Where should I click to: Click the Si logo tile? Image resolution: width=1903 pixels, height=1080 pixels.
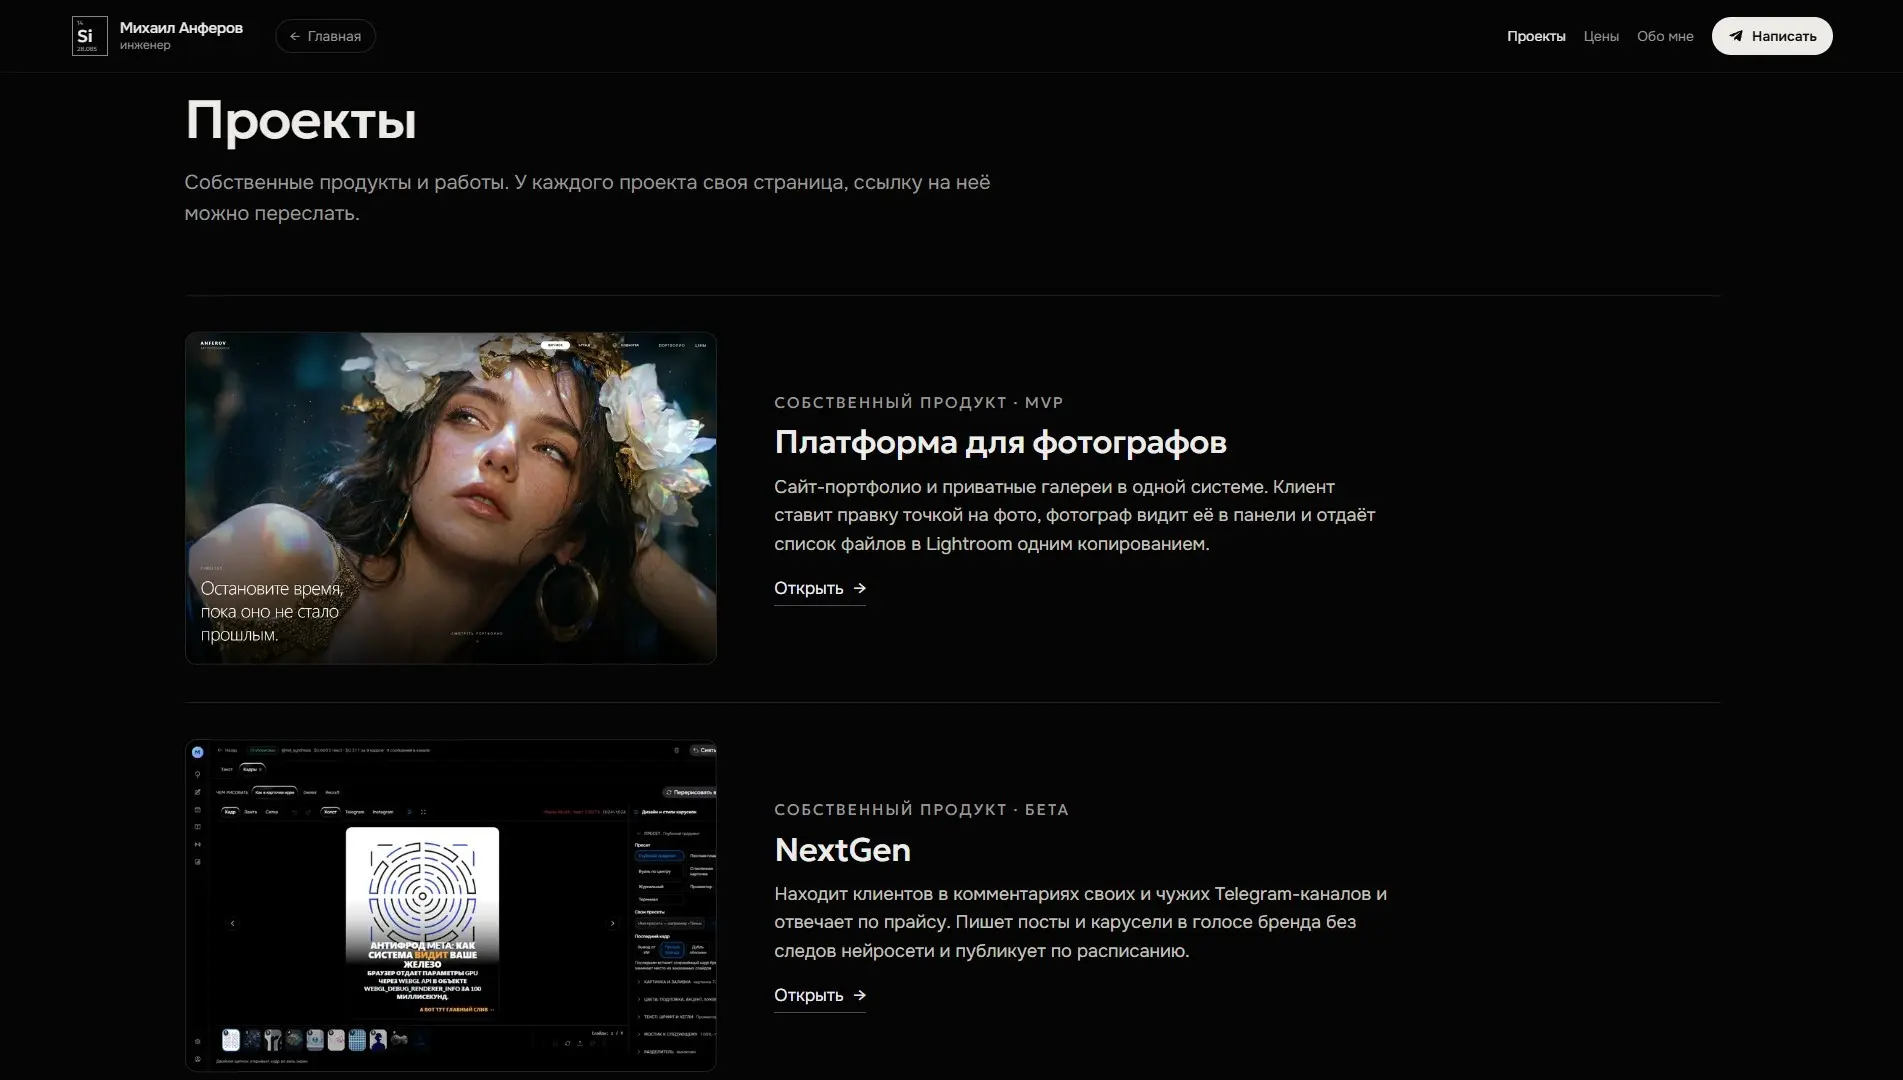(x=90, y=36)
